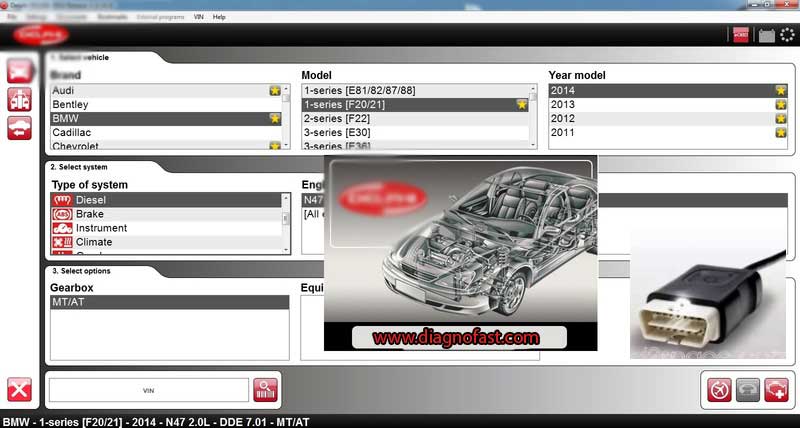Select BMW in Brand list
The image size is (800, 428).
point(166,119)
